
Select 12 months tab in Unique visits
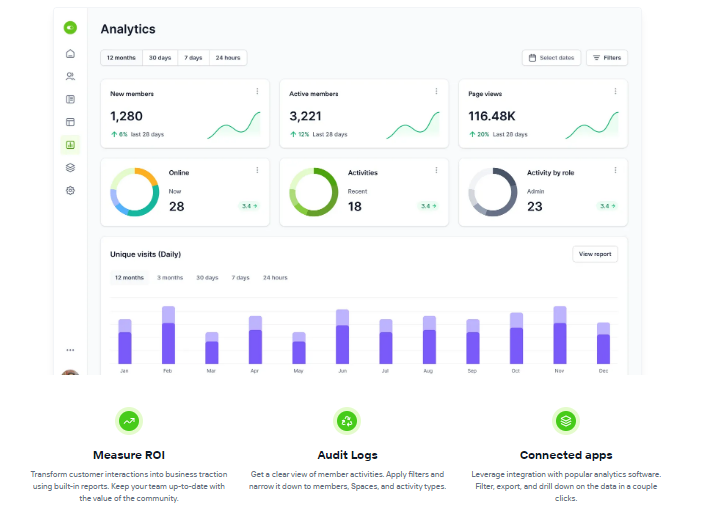[129, 278]
